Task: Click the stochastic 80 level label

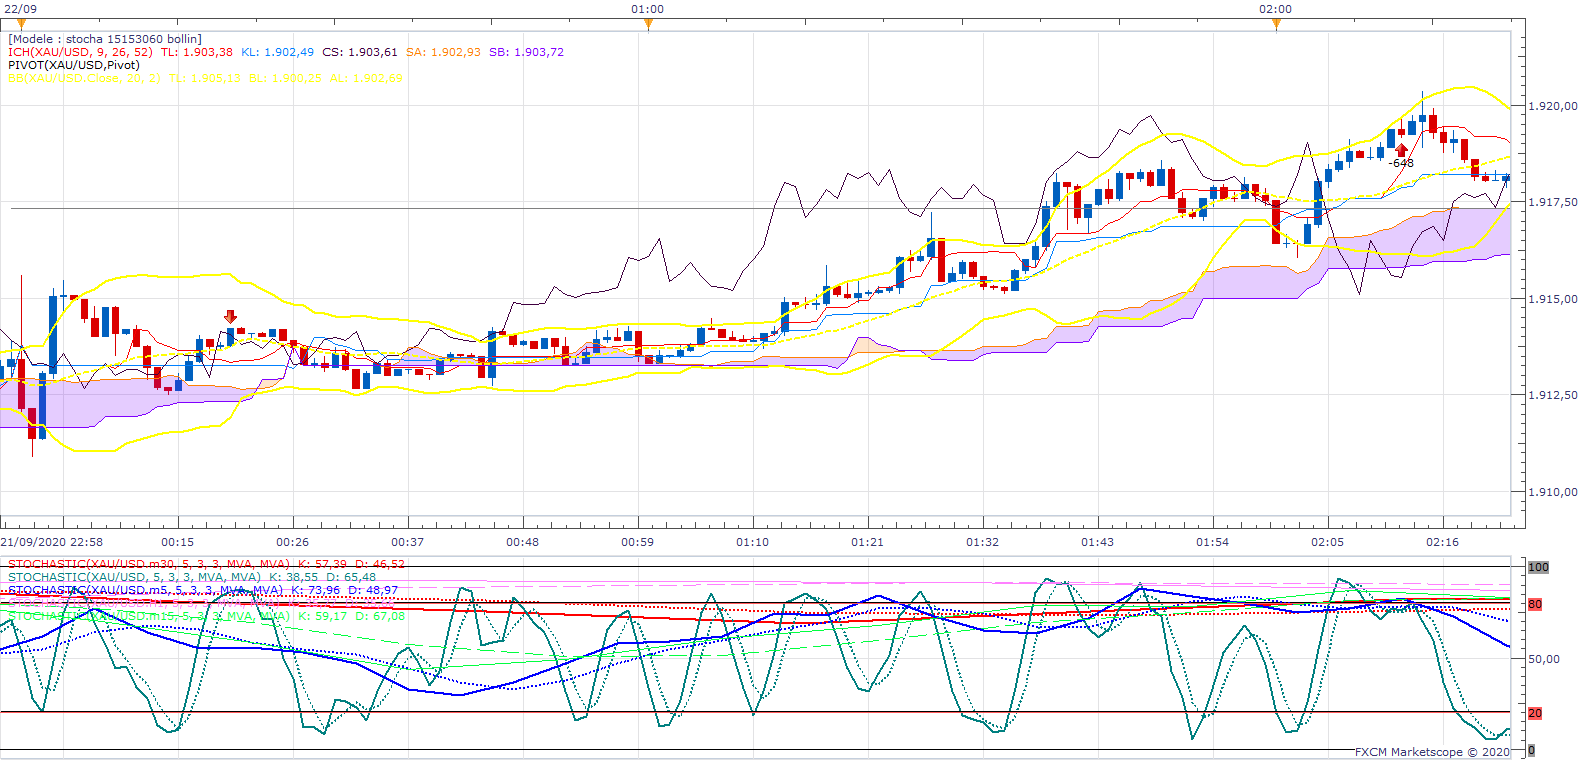Action: [1535, 604]
